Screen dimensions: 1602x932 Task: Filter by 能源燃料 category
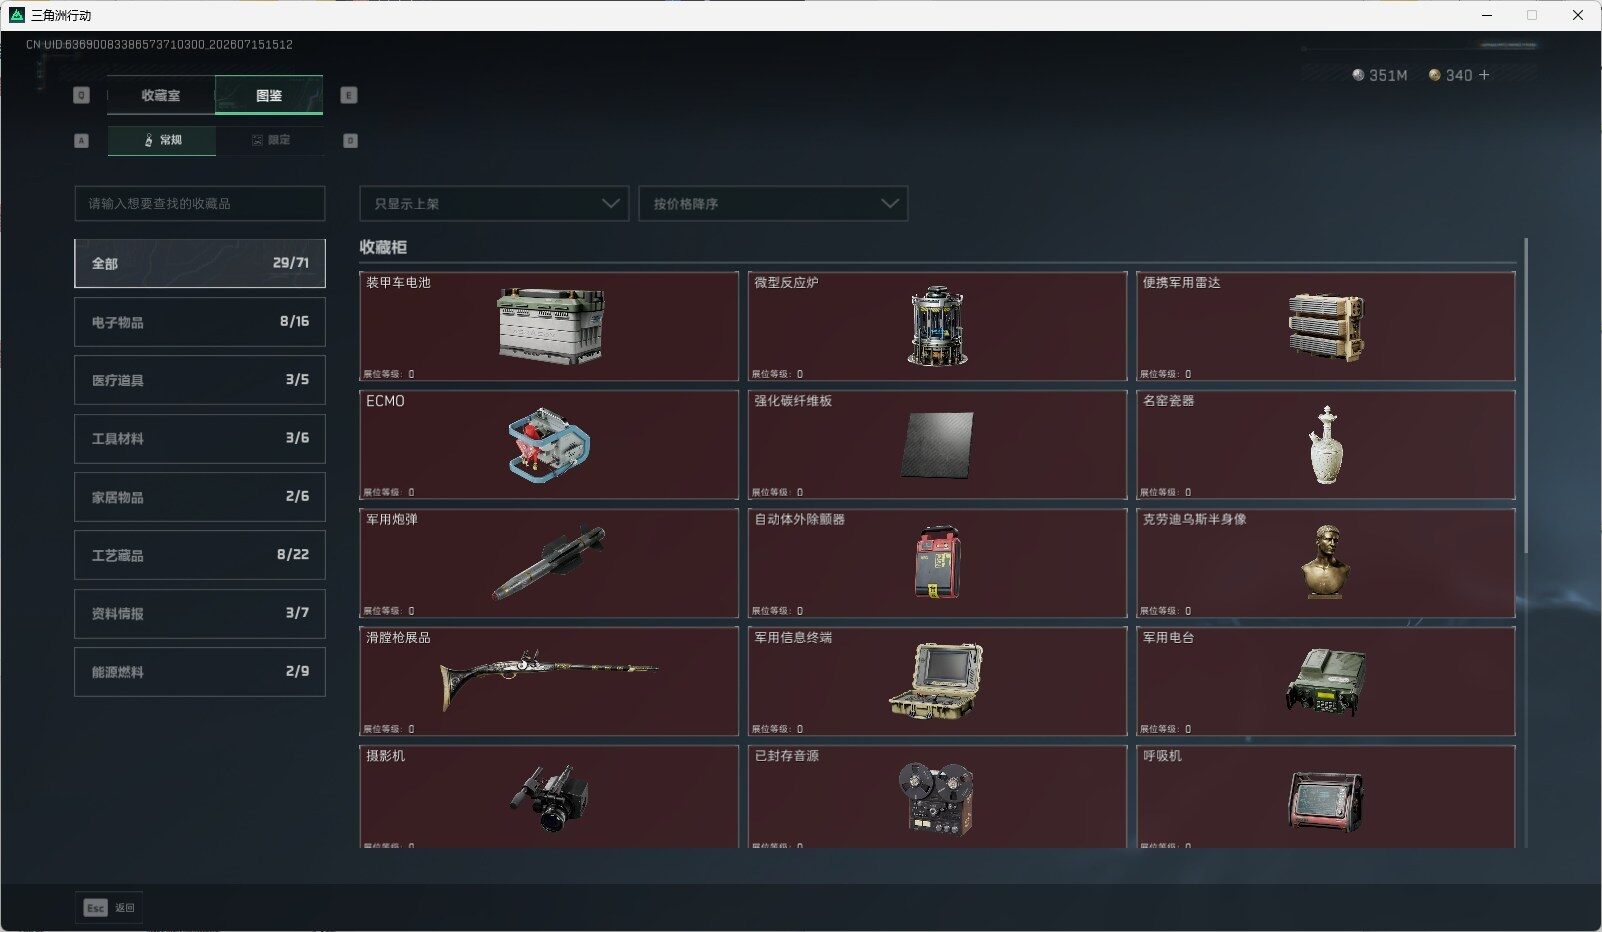click(x=200, y=672)
